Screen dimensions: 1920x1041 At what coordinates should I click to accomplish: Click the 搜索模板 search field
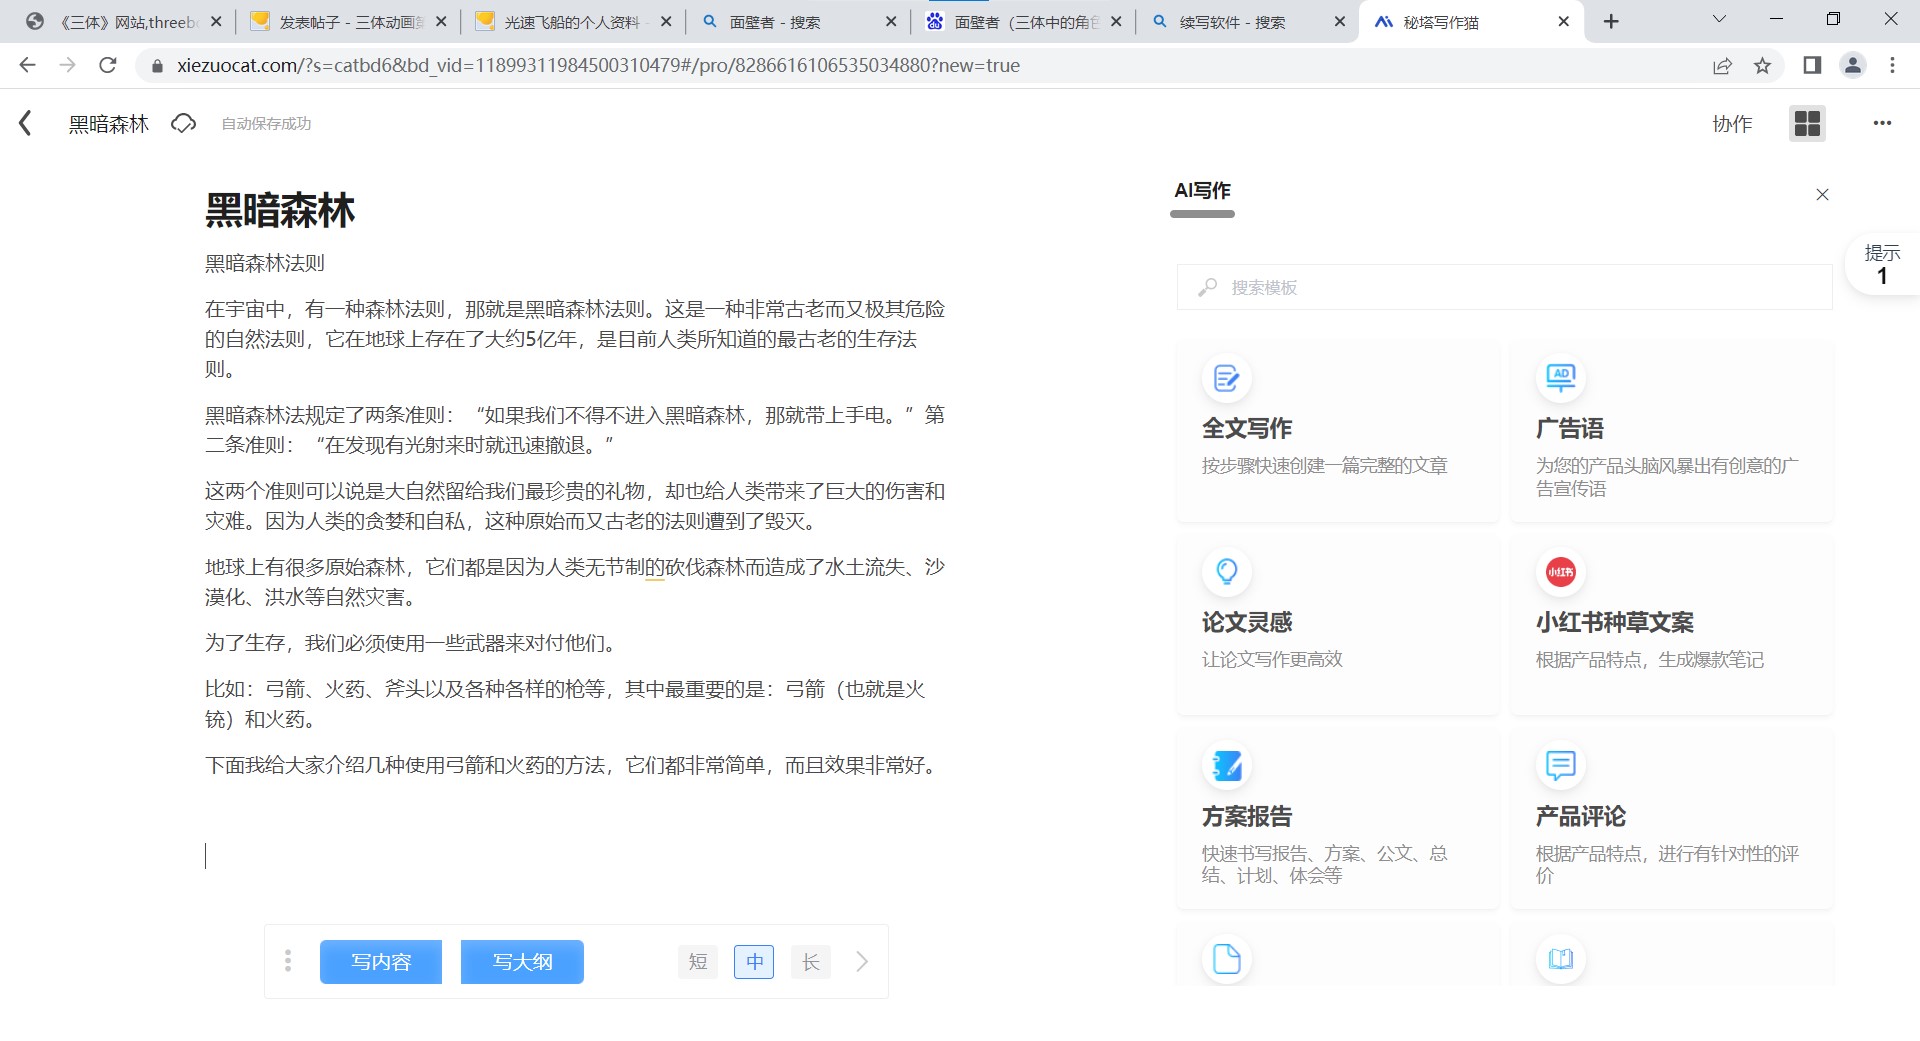coord(1504,287)
